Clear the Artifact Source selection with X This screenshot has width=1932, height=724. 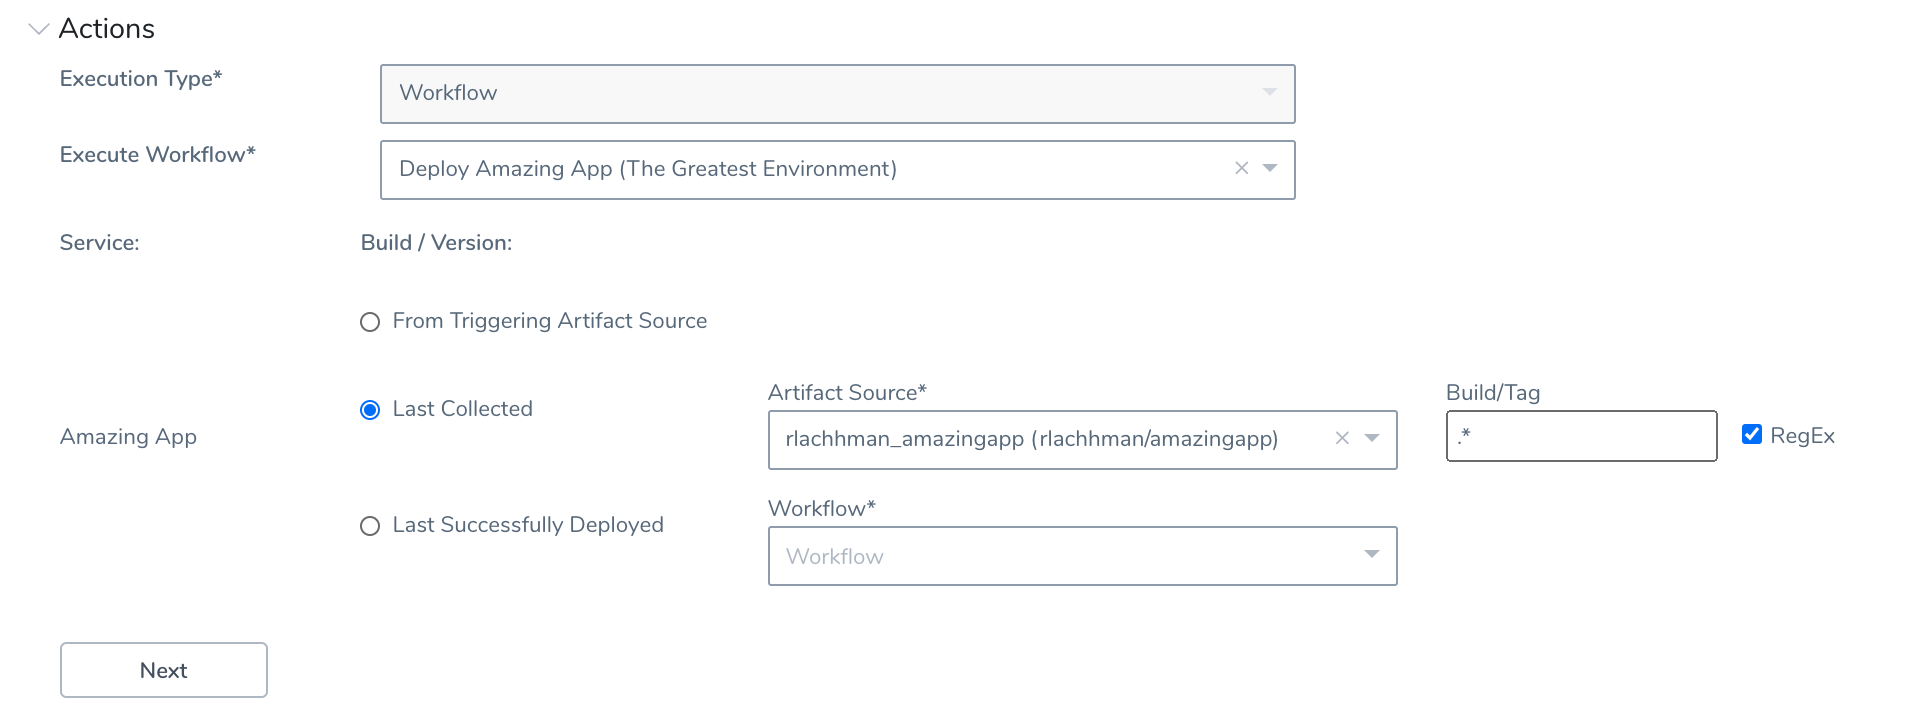(1342, 439)
